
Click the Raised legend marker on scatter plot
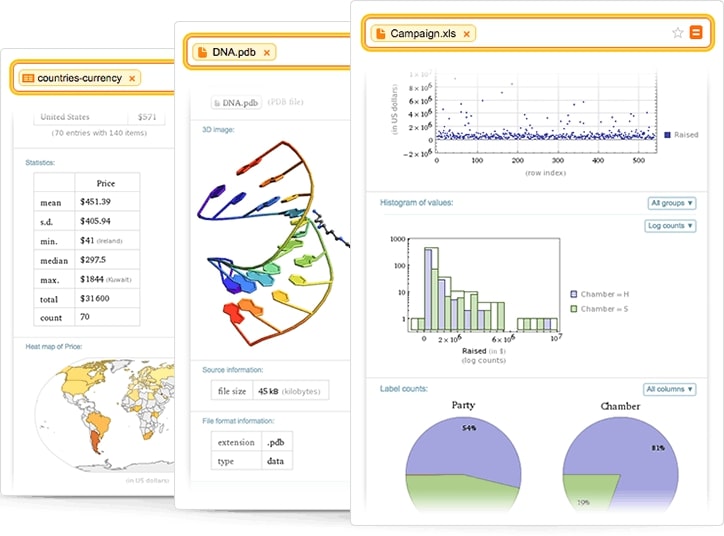tap(667, 134)
